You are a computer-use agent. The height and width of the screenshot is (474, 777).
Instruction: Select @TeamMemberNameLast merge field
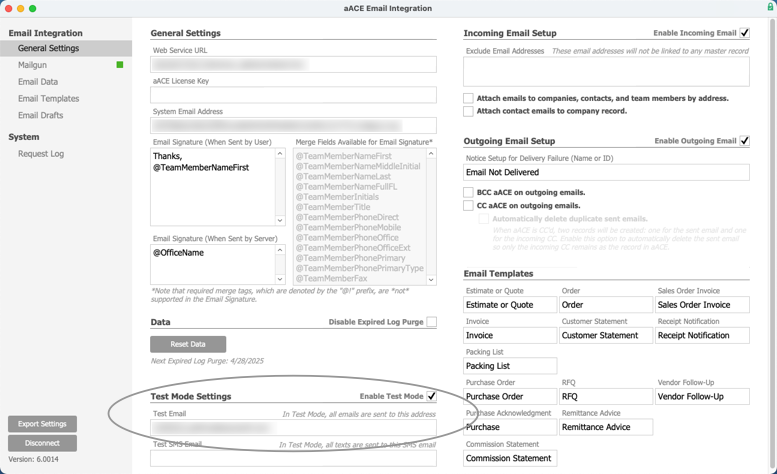click(343, 176)
